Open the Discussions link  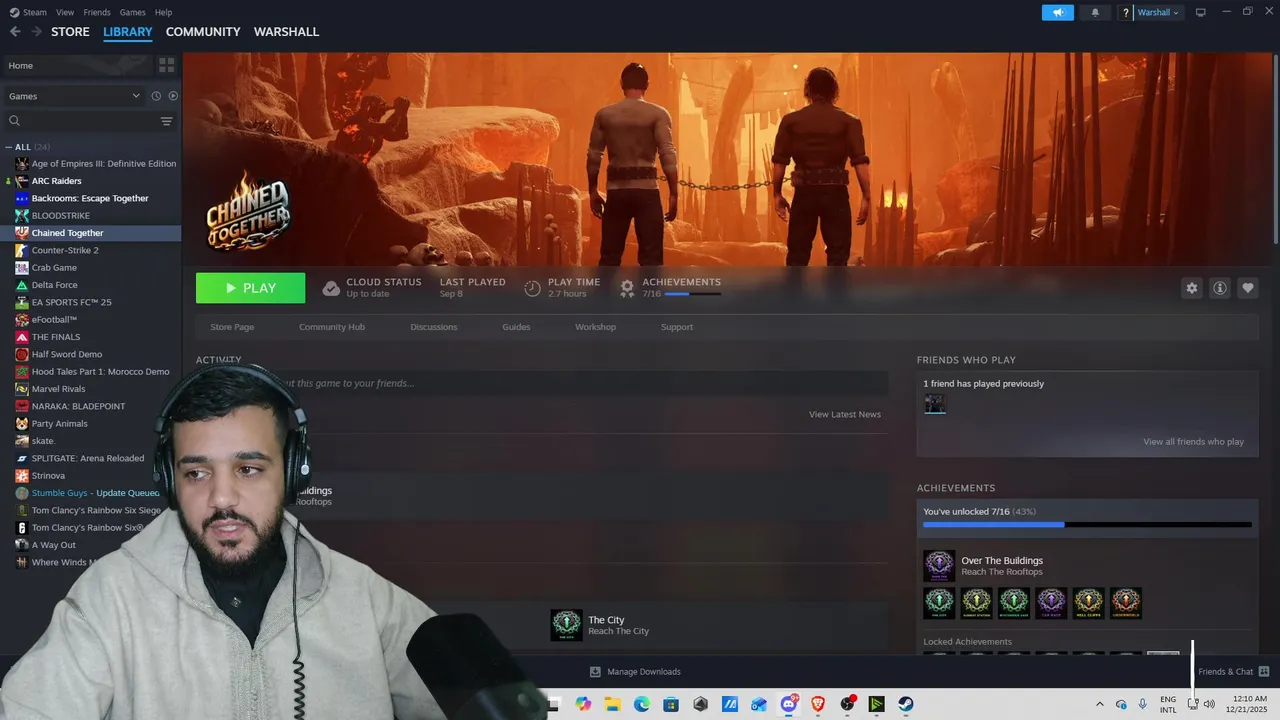pos(434,327)
